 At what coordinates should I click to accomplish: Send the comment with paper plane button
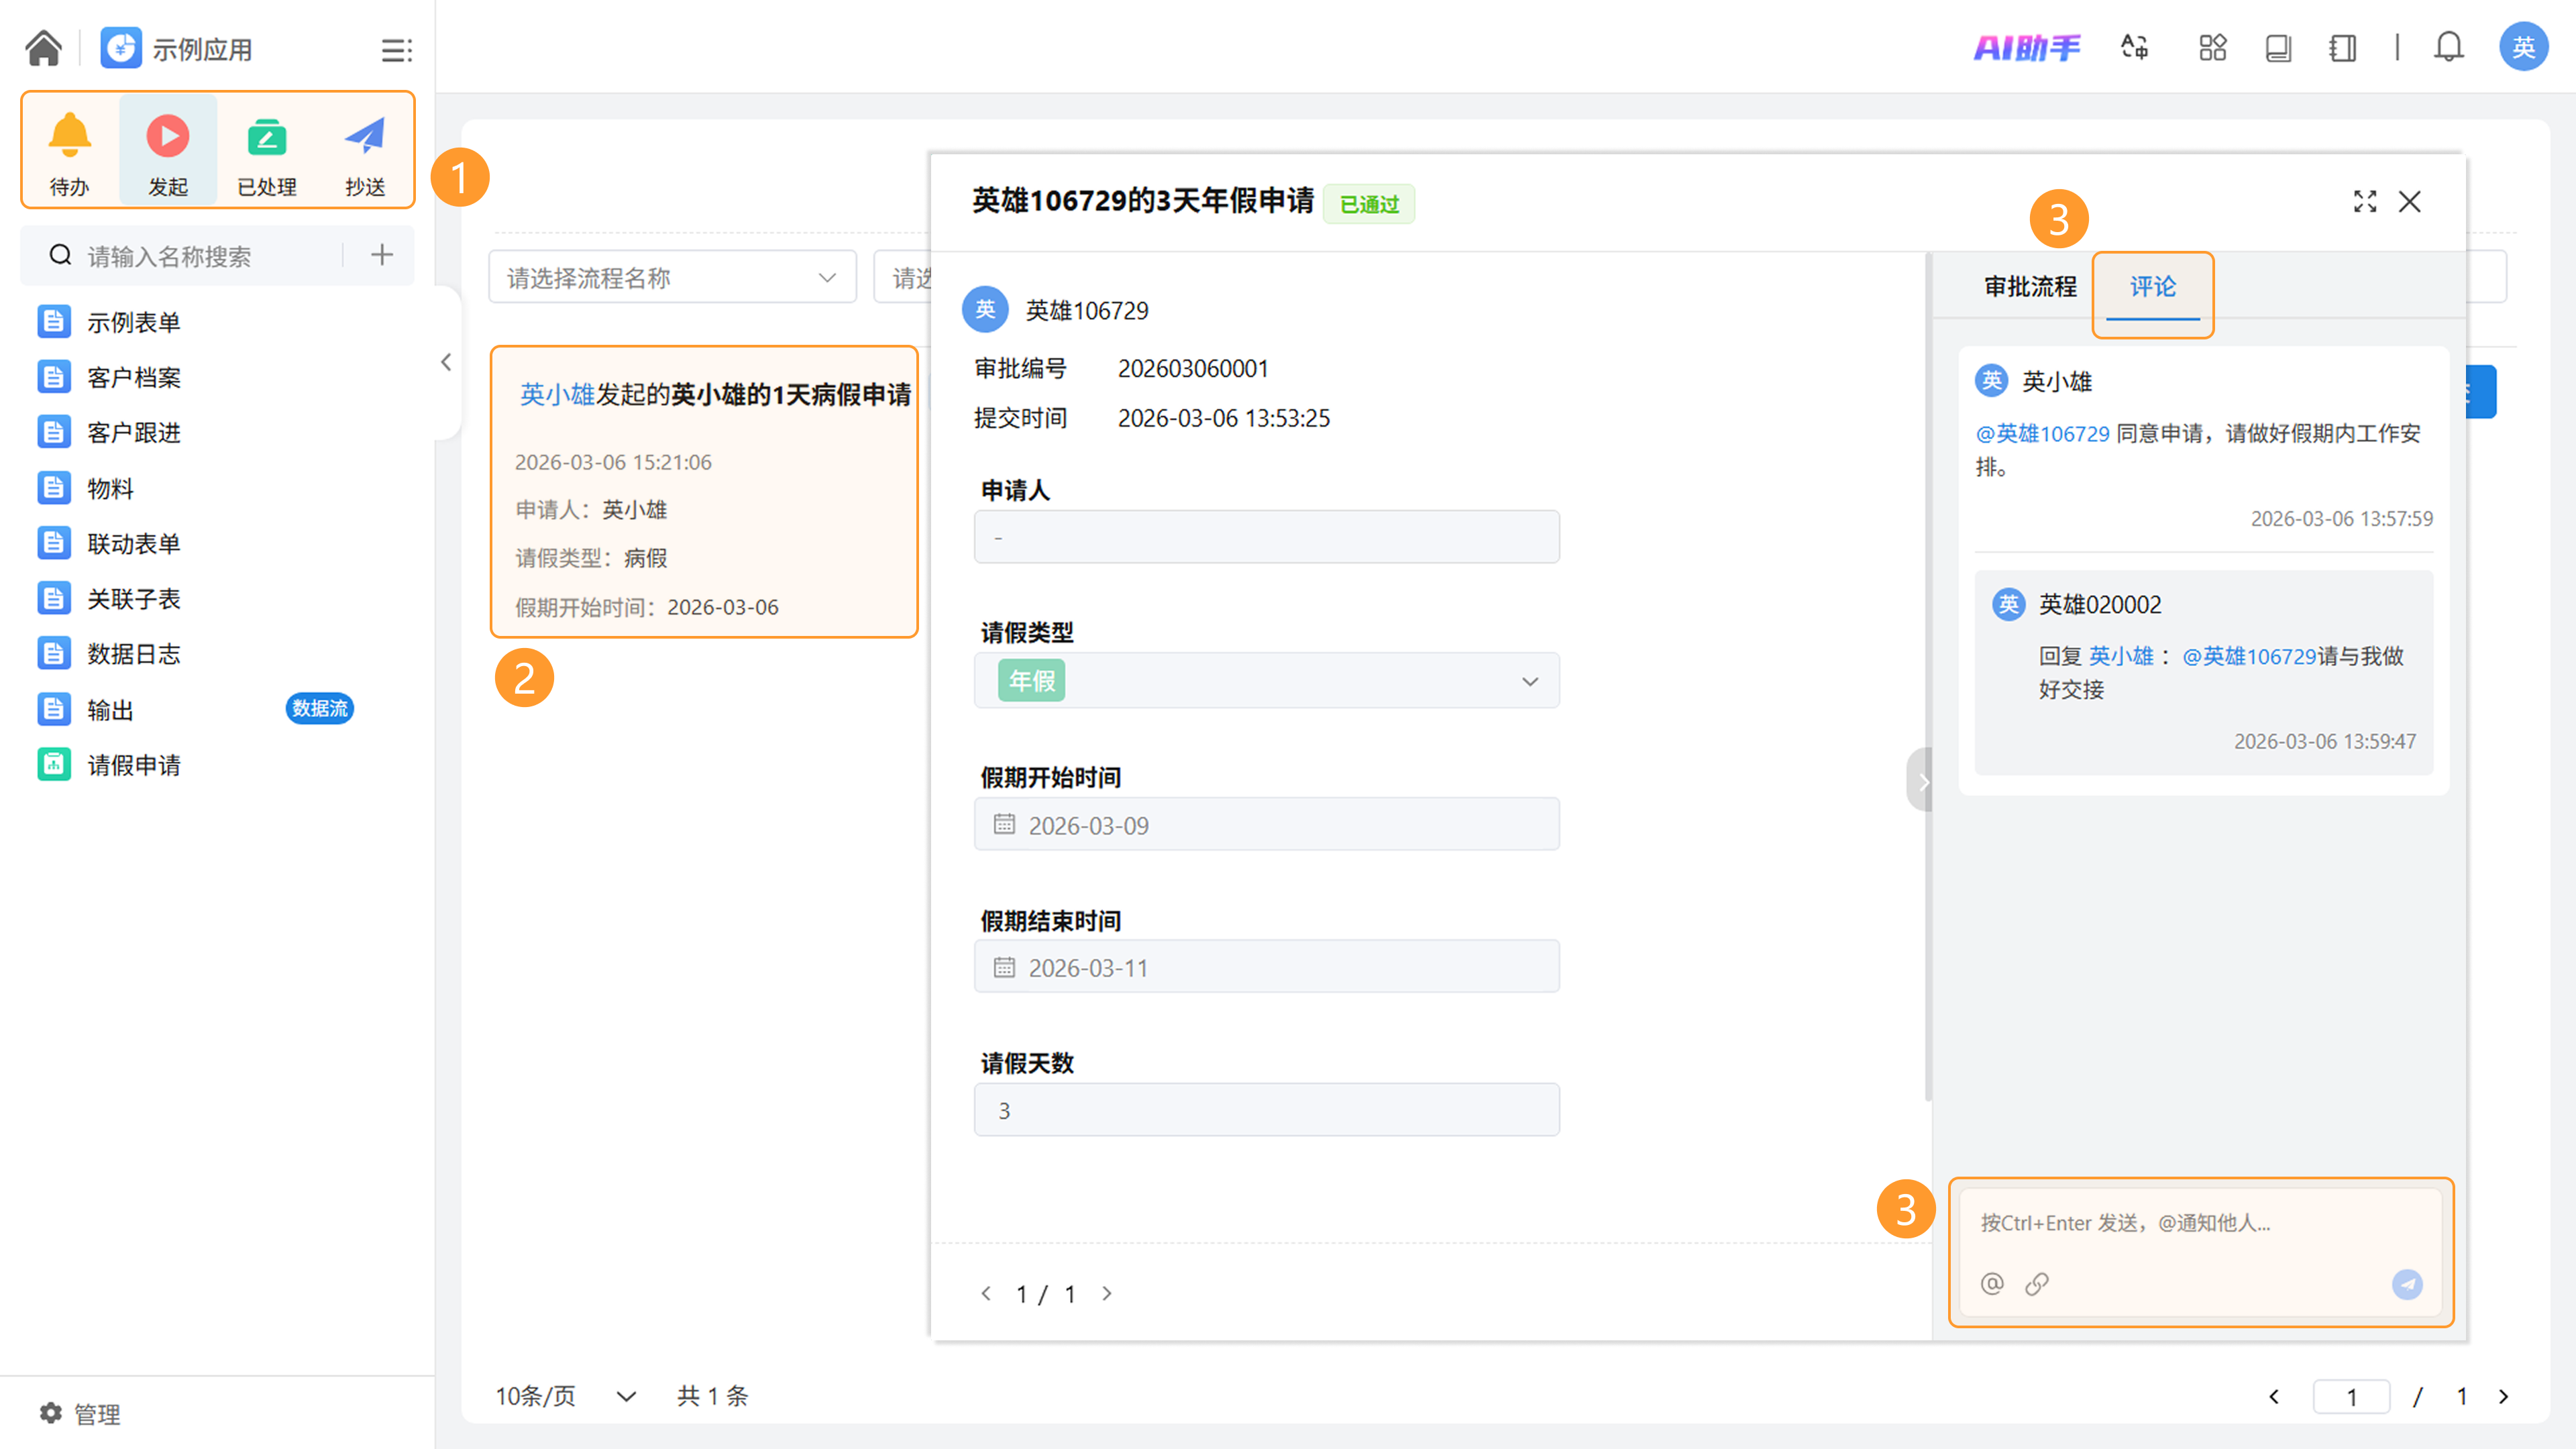(2407, 1284)
